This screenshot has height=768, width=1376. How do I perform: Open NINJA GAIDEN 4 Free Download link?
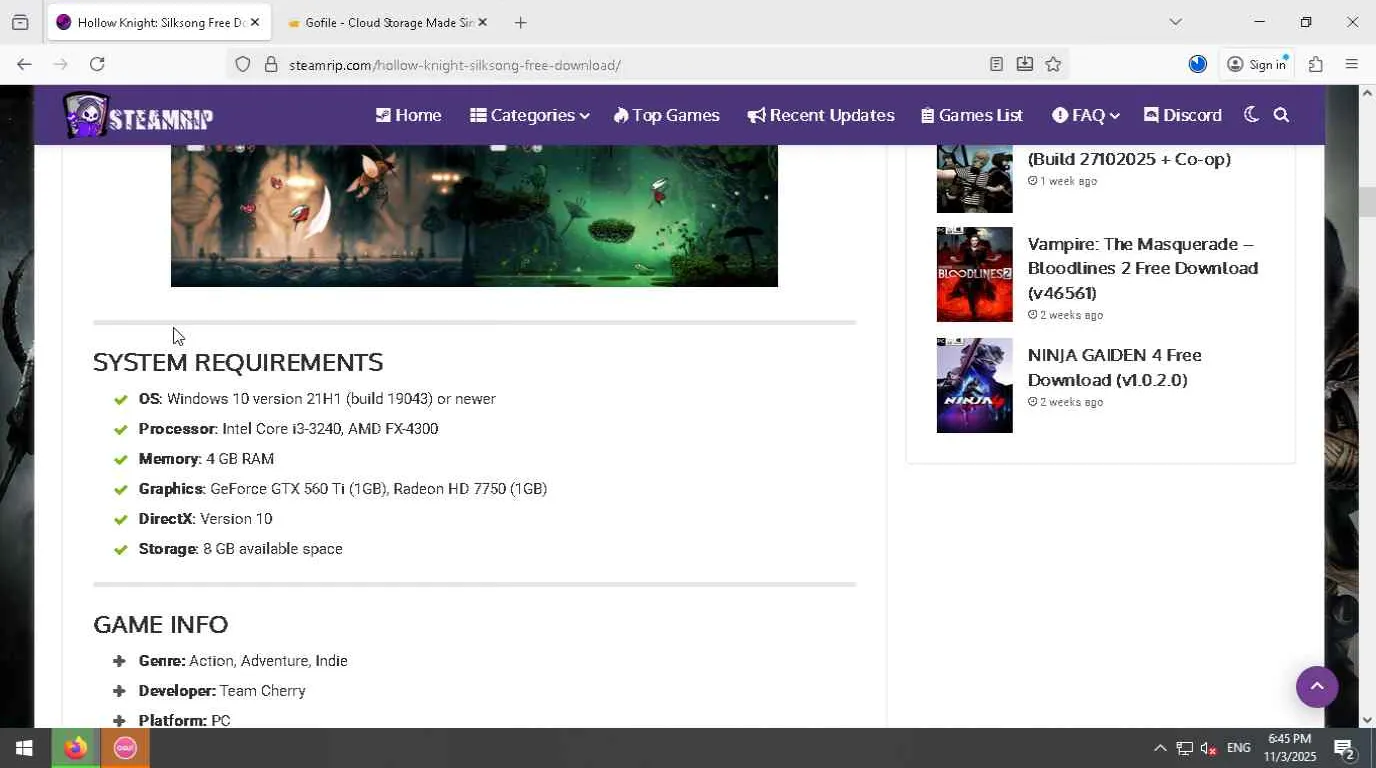1115,367
